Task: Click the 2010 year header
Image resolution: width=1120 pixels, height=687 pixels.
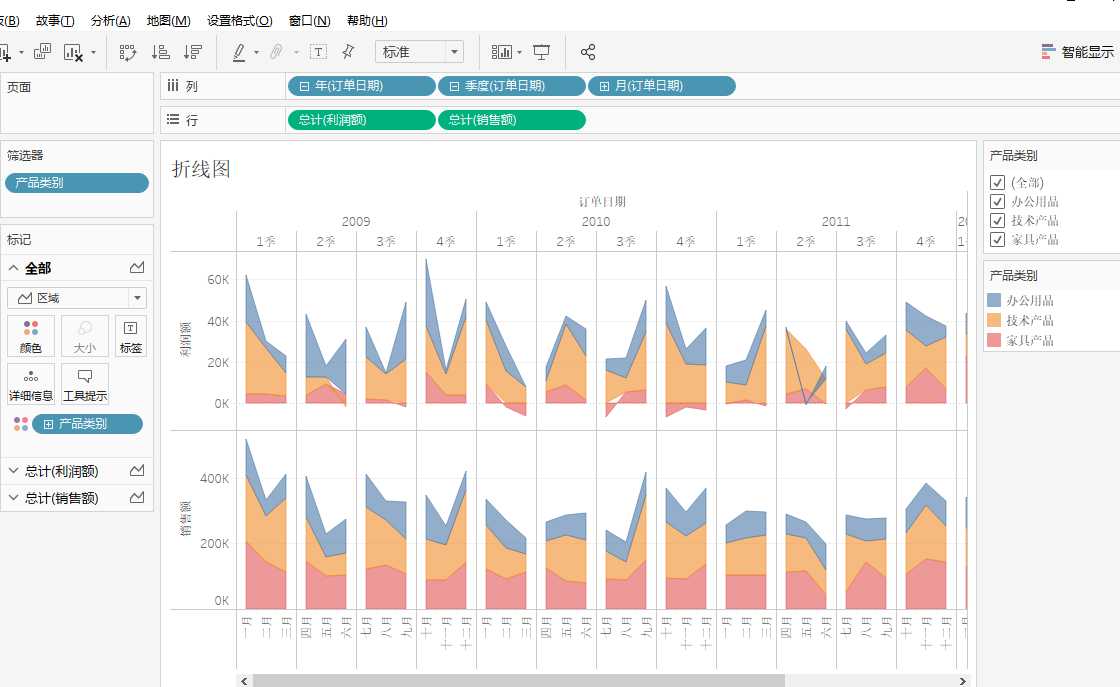Action: click(x=596, y=221)
